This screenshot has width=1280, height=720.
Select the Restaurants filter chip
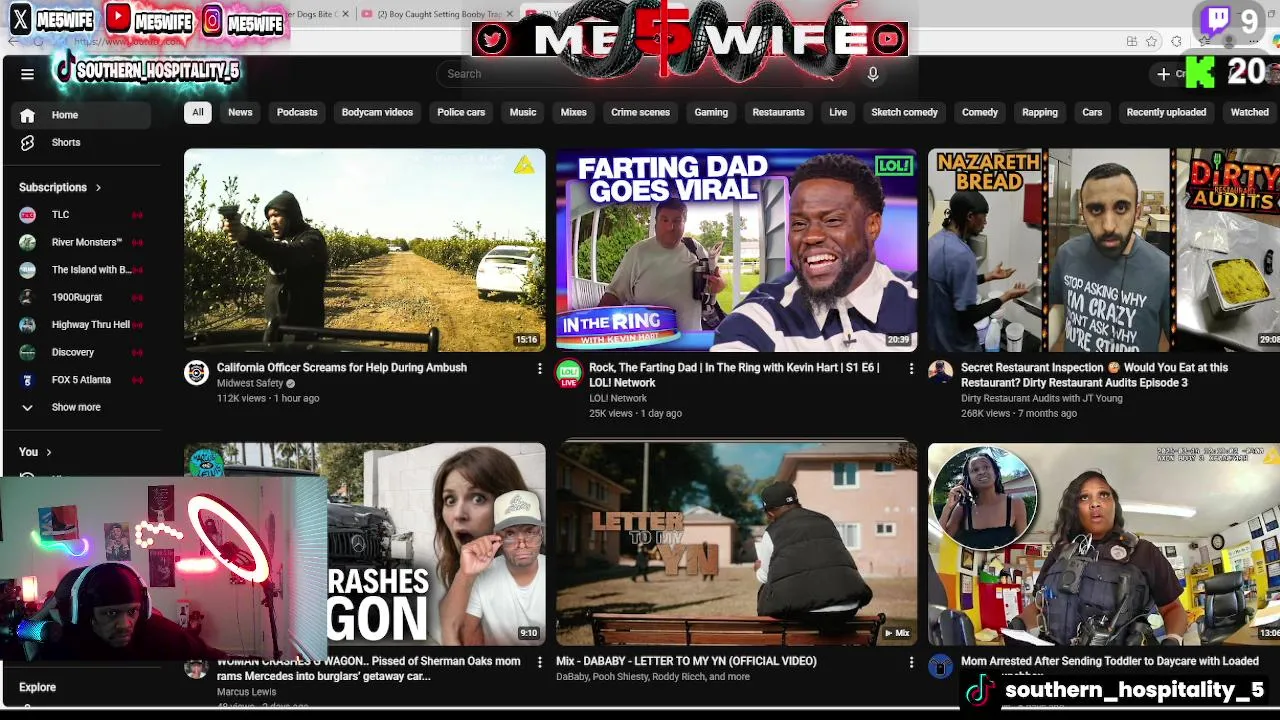[x=778, y=112]
